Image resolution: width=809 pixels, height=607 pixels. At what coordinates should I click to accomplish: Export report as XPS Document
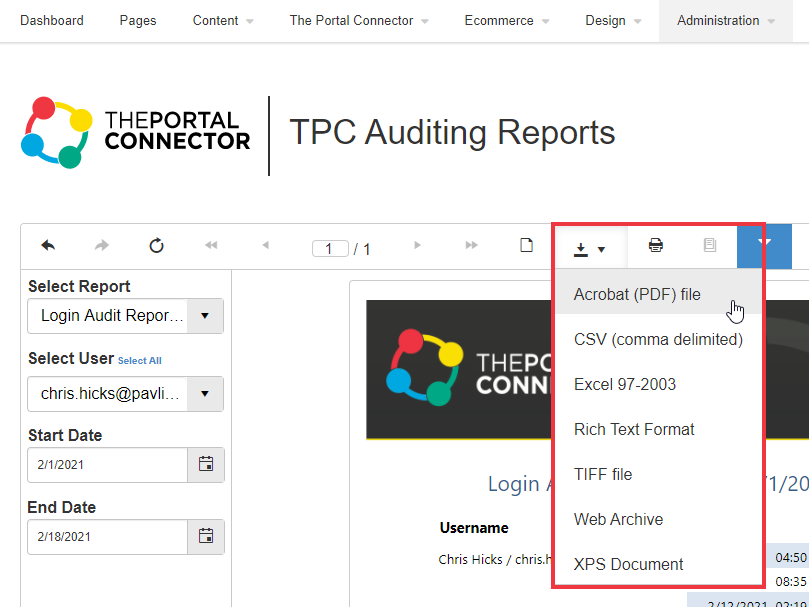658,564
